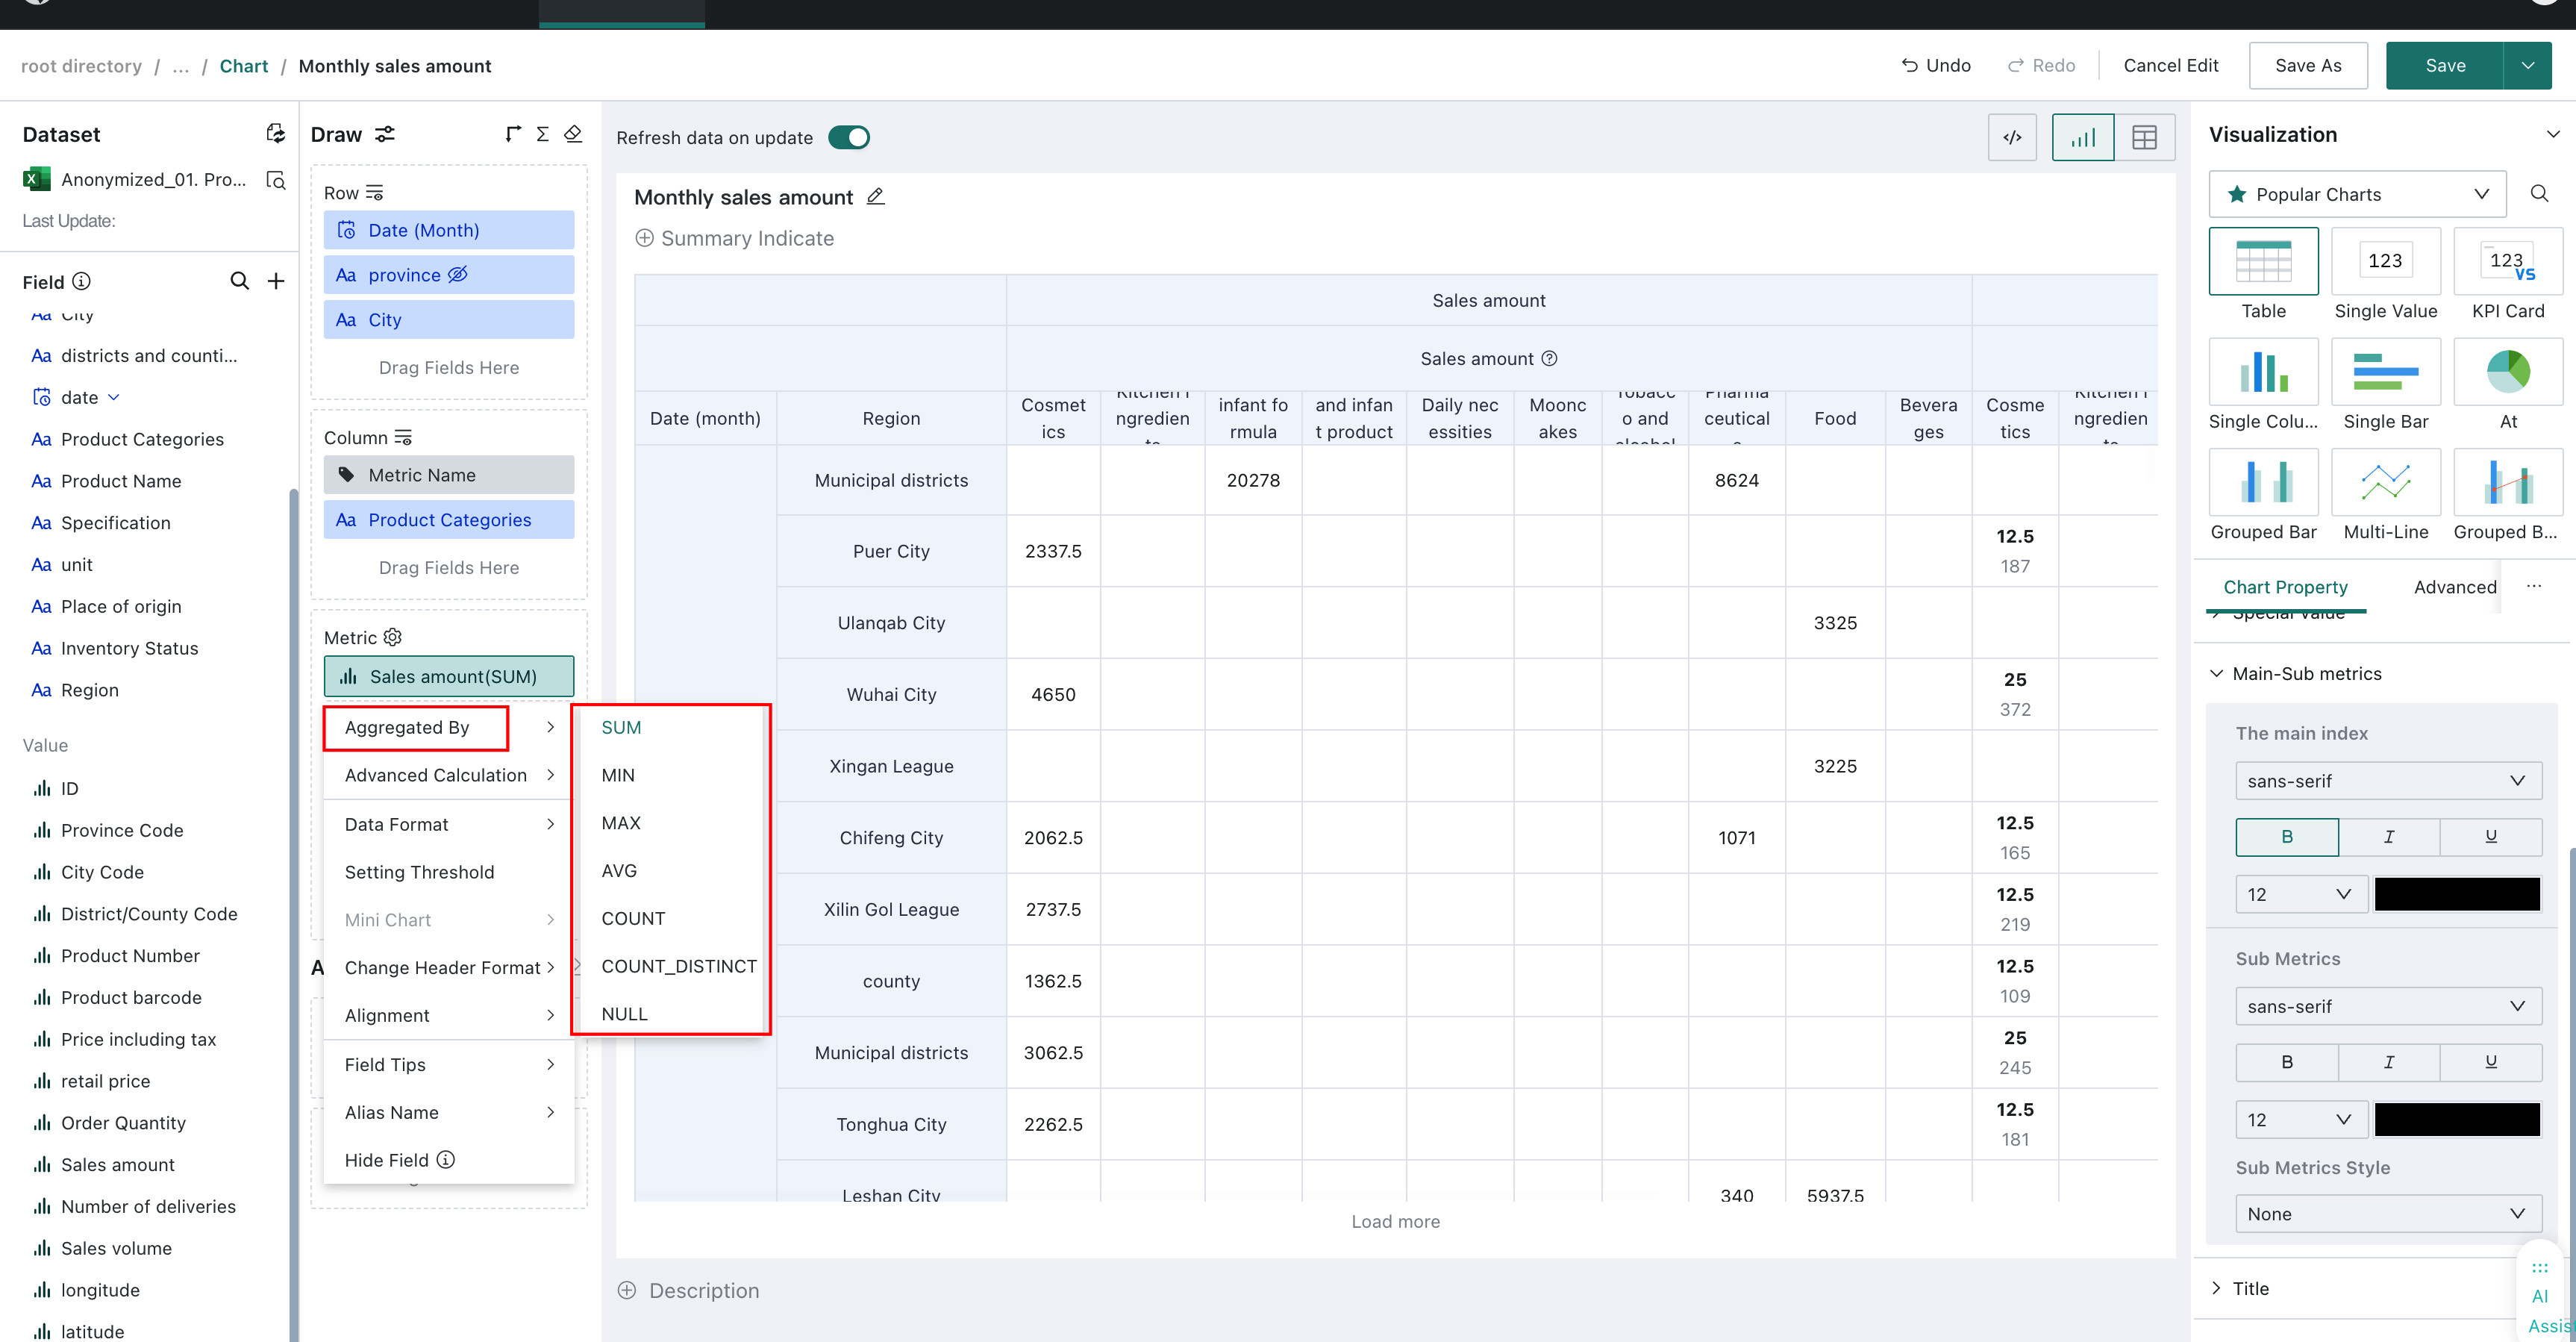Screen dimensions: 2576x1342
Task: Collapse the Main-Sub metrics section
Action: 2217,674
